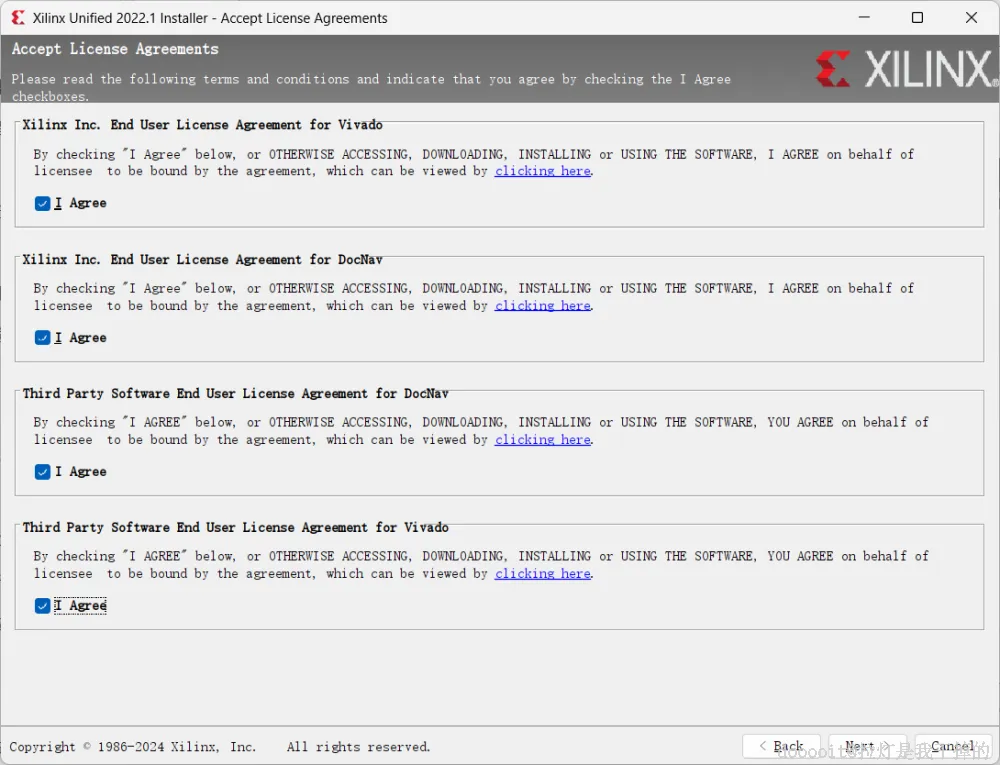Click 'Third Party Software End User License Agreement for DocNav' heading

[235, 393]
